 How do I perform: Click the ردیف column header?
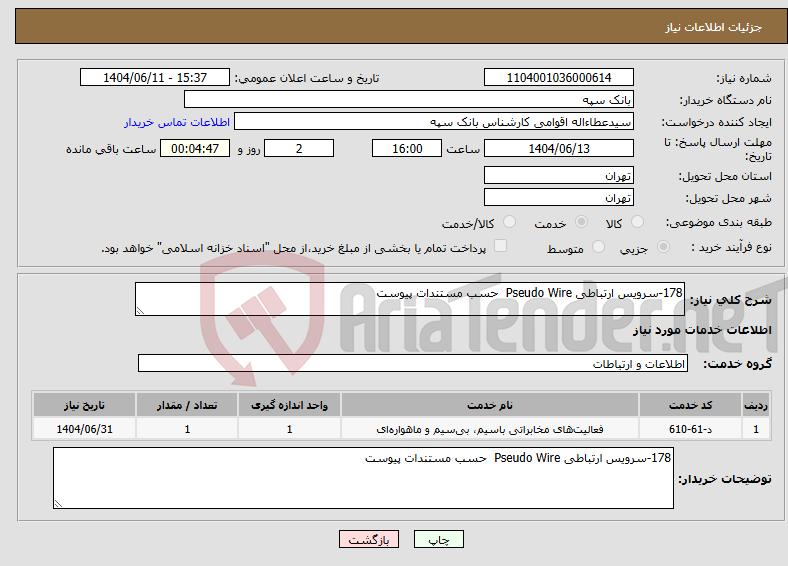(x=756, y=405)
